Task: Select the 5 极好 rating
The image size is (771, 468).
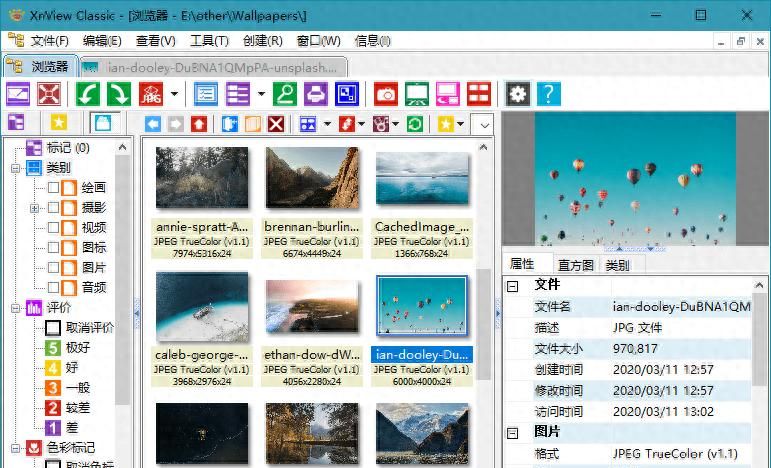Action: tap(68, 348)
